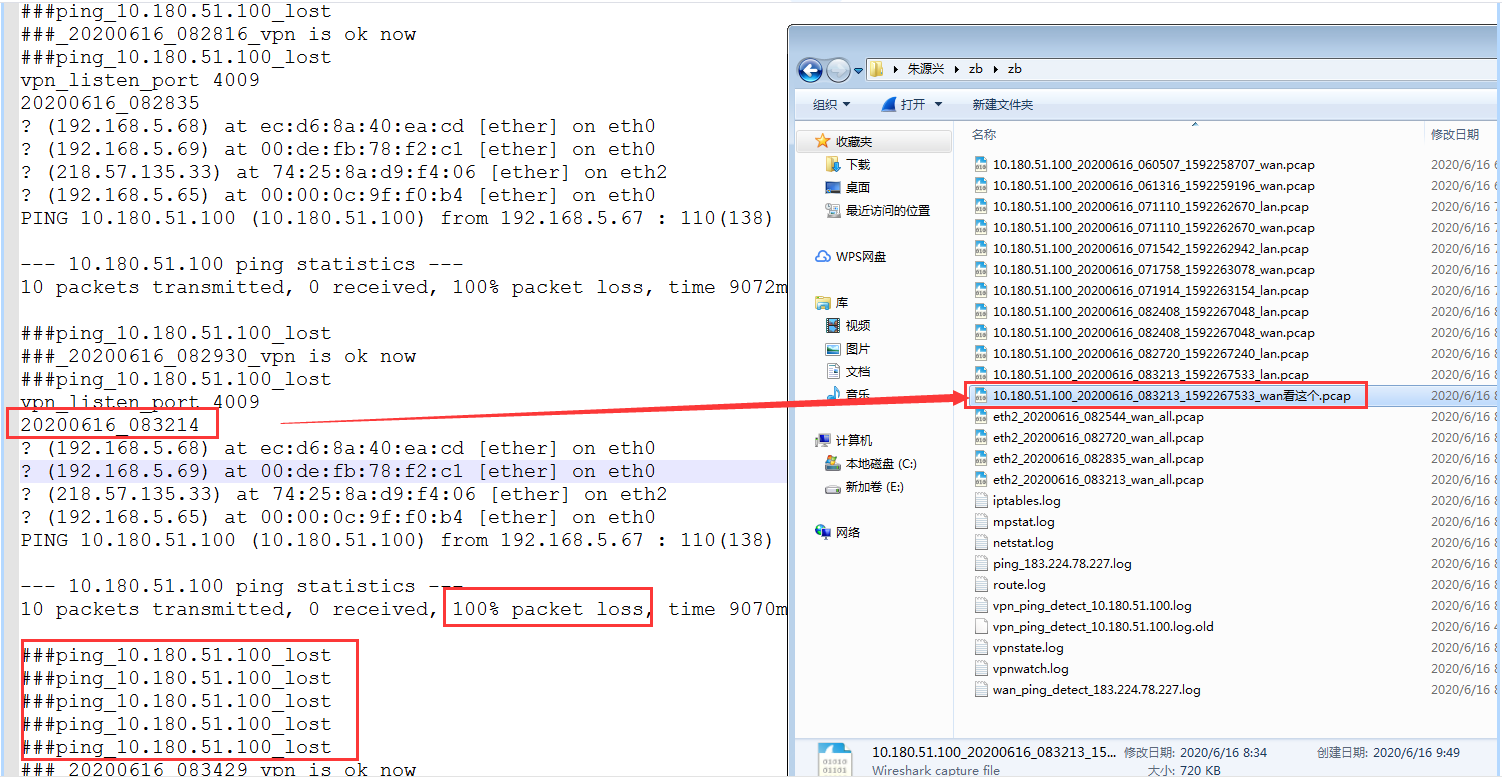Screen dimensions: 1502x783
Task: Open the 网络 network location
Action: [847, 532]
